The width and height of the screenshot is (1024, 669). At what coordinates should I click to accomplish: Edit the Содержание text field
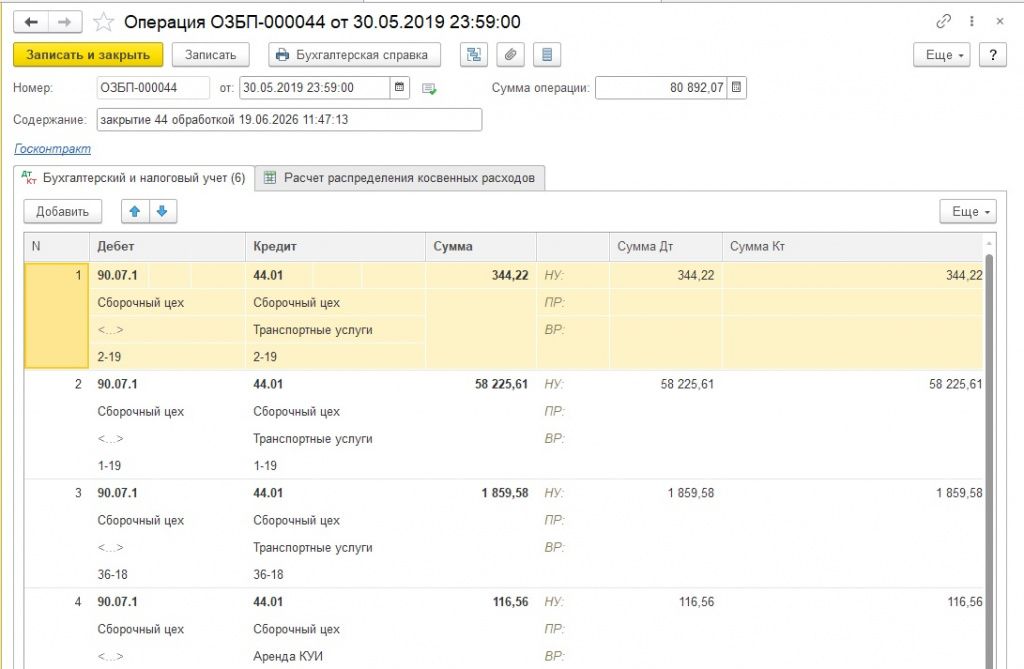click(x=289, y=120)
